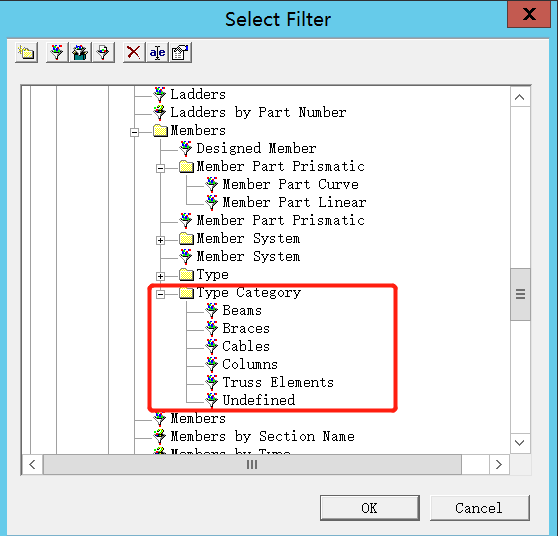Click the New Filter funnel icon
Screen dimensions: 558x536
tap(57, 53)
